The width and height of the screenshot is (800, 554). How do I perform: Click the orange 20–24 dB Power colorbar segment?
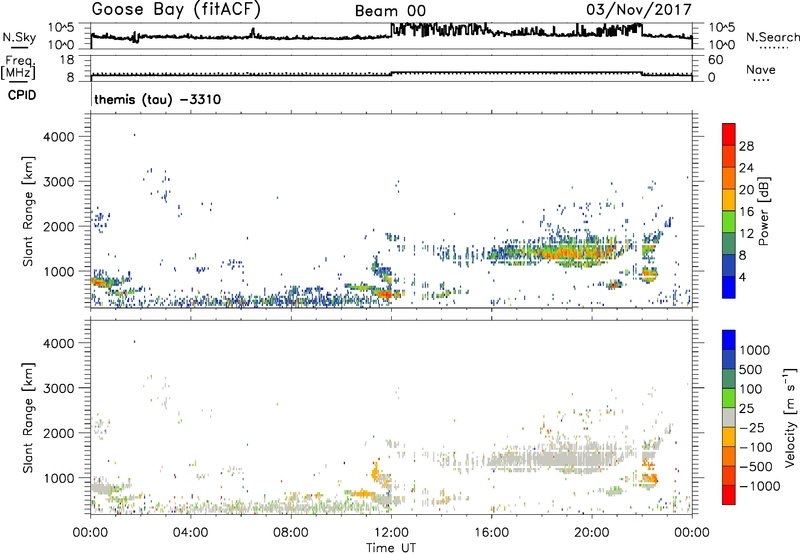tap(729, 178)
